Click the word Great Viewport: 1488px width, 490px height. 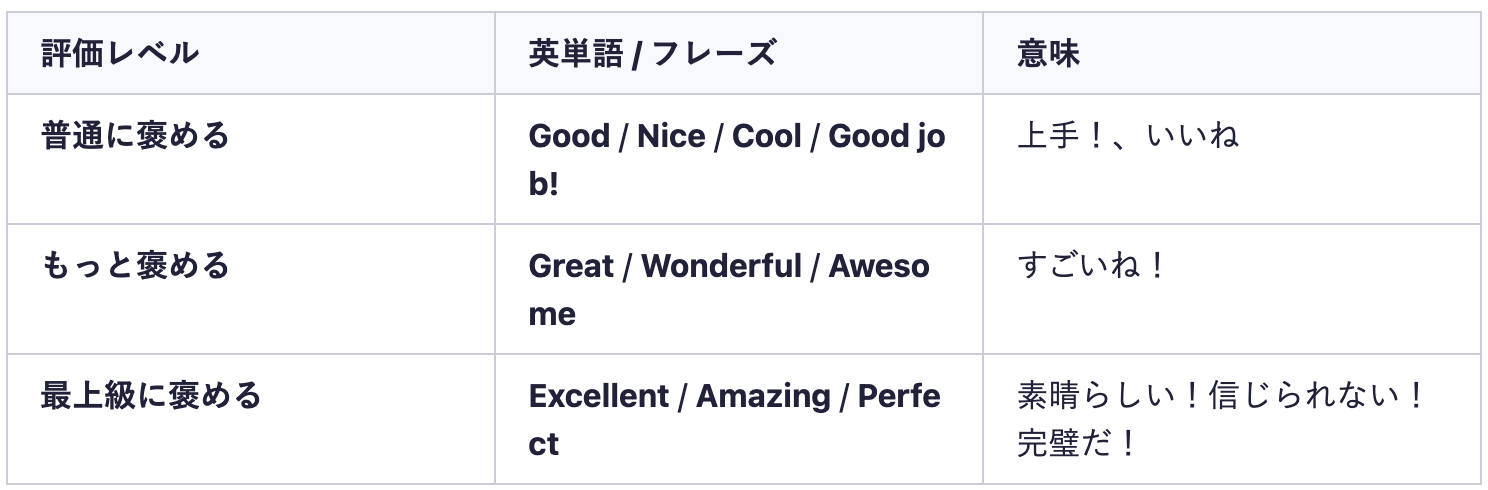click(571, 266)
